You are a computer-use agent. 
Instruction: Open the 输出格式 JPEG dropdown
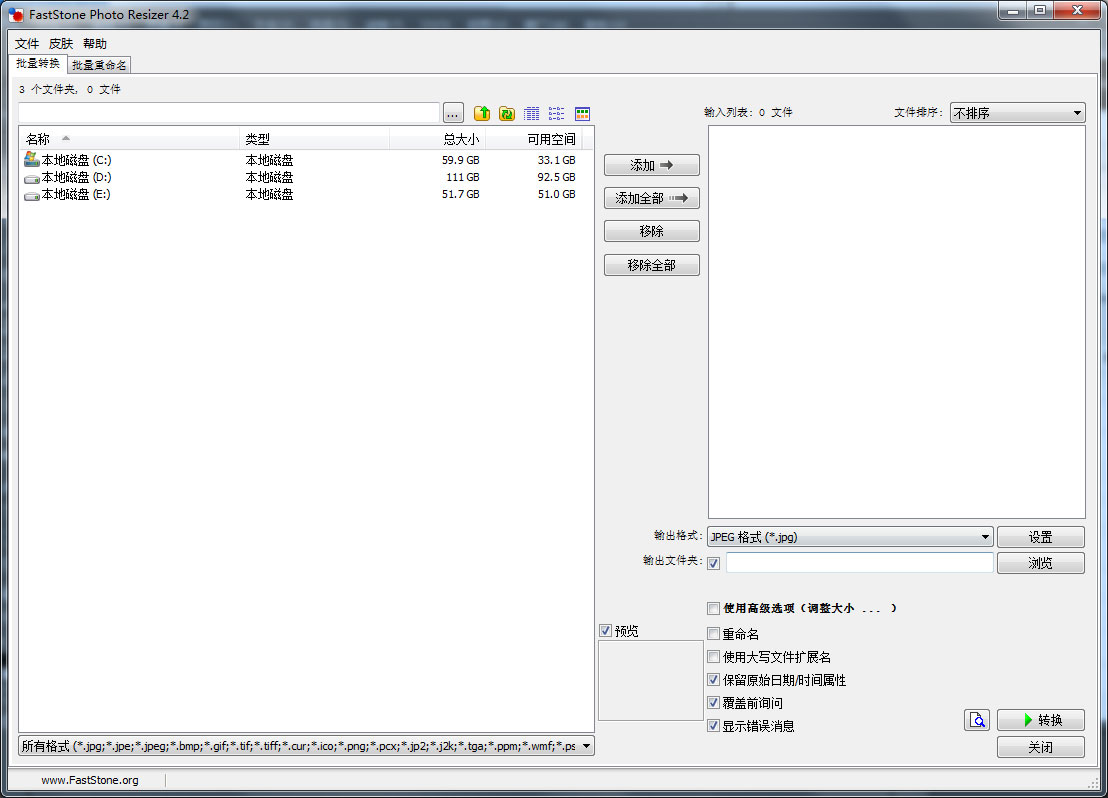(x=850, y=537)
